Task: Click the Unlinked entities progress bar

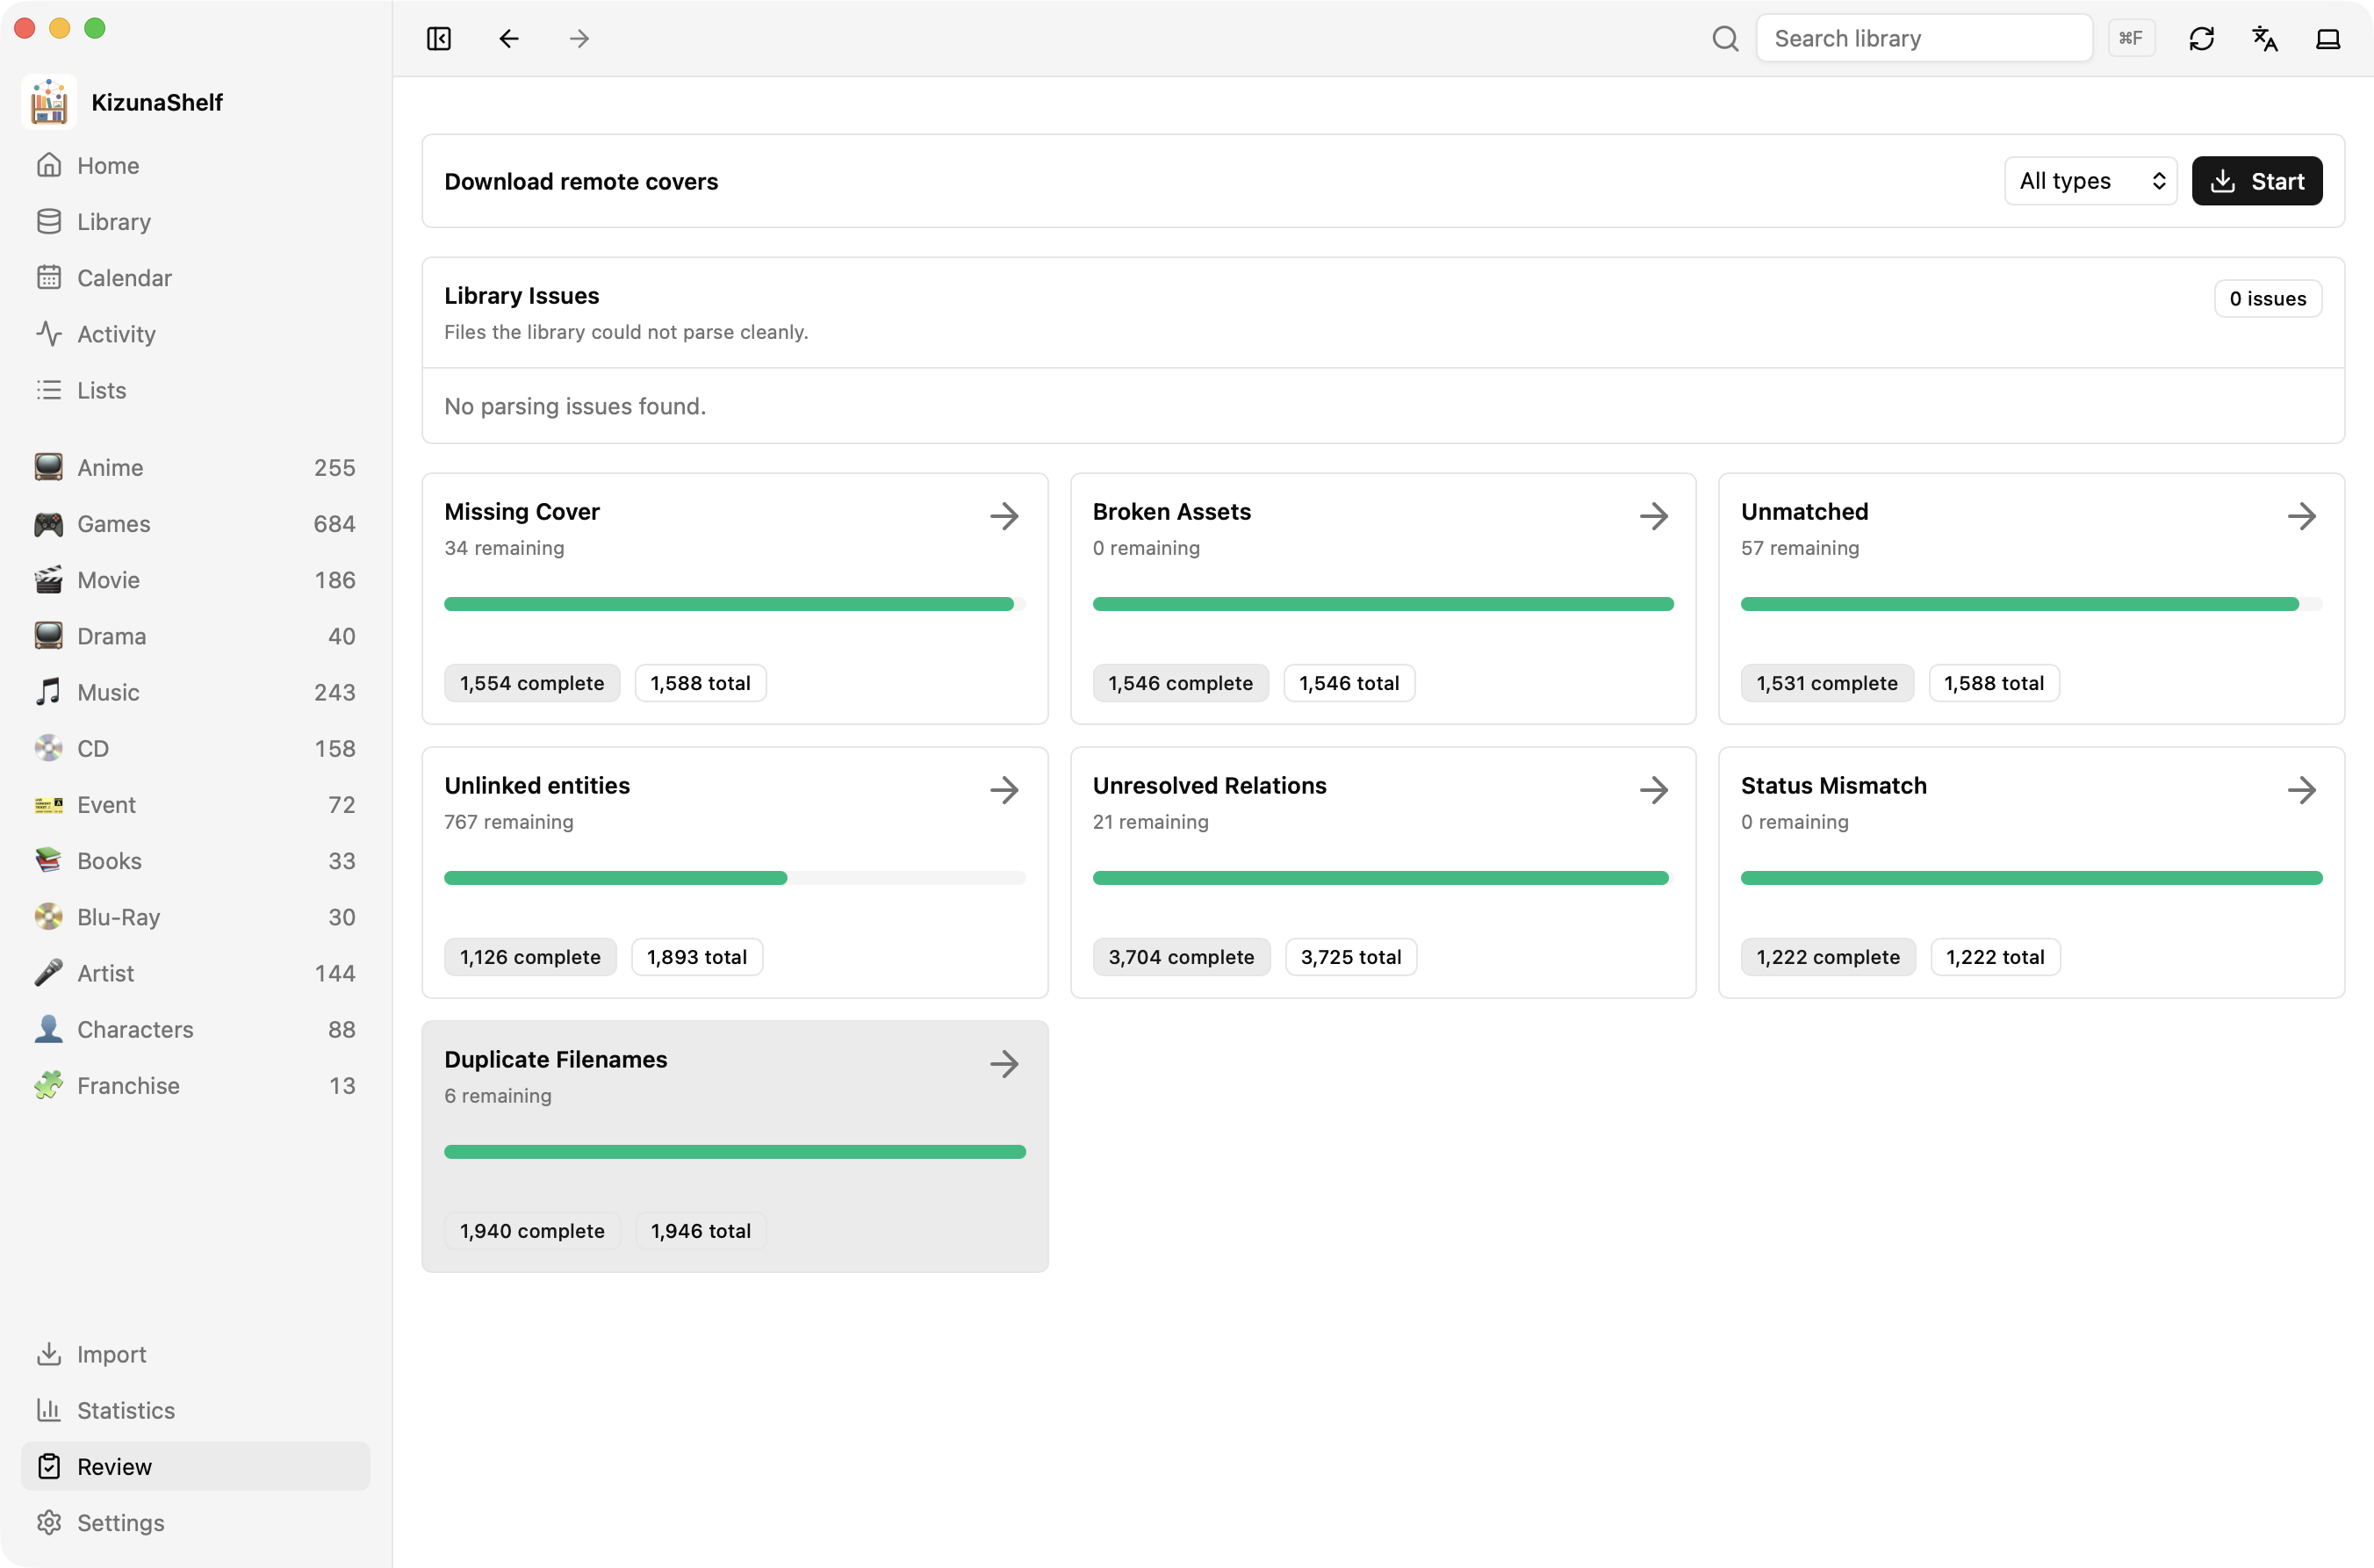Action: click(x=735, y=878)
